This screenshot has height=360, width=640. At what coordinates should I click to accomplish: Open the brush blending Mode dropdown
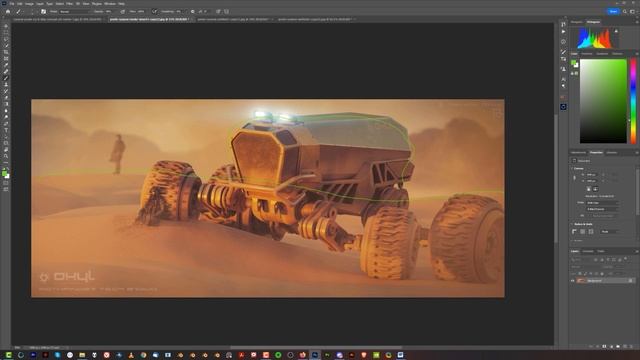[x=74, y=11]
